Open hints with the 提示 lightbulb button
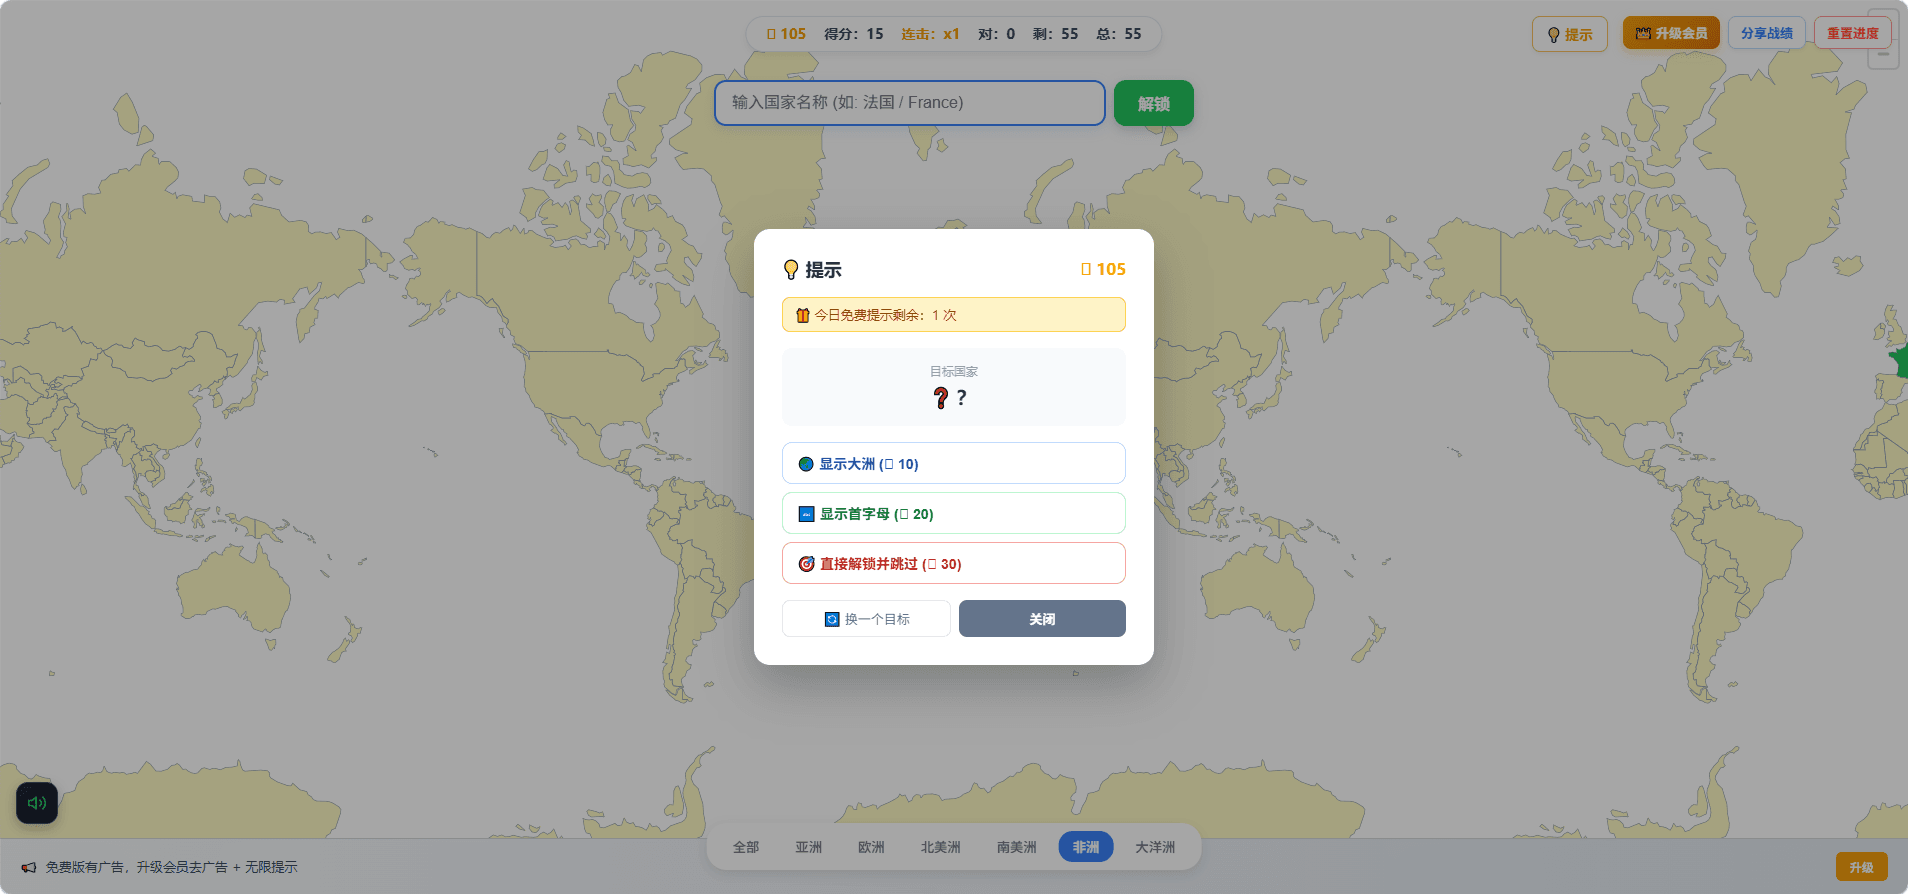The image size is (1908, 894). pos(1569,34)
